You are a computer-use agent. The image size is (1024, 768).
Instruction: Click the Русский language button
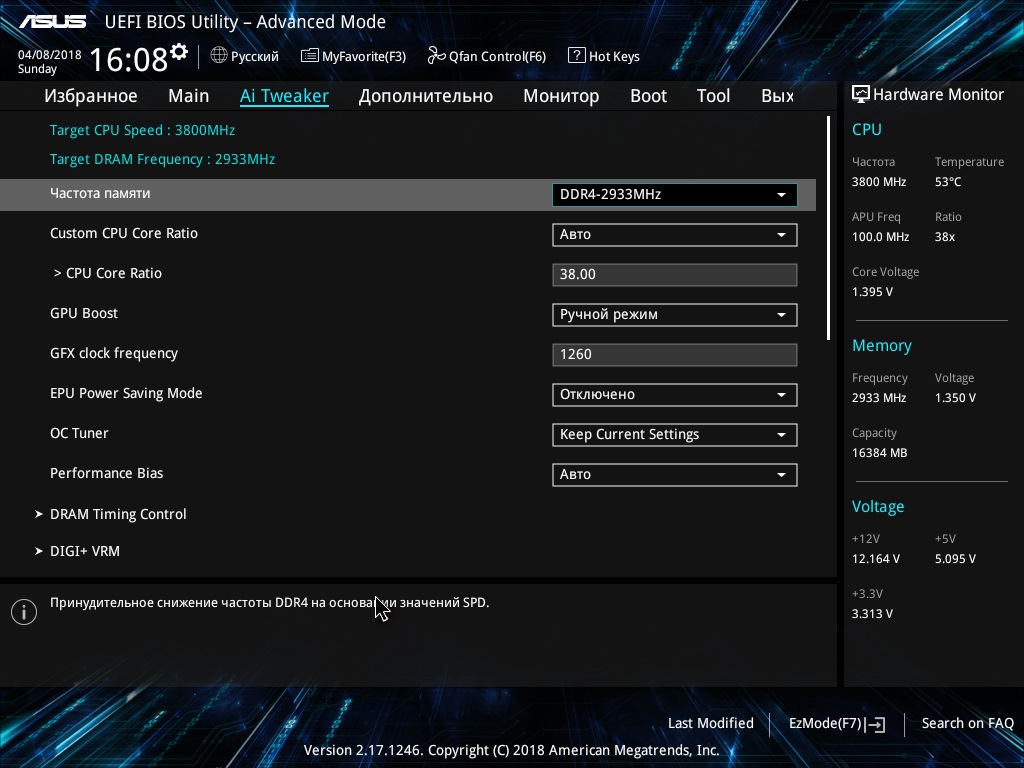(245, 56)
